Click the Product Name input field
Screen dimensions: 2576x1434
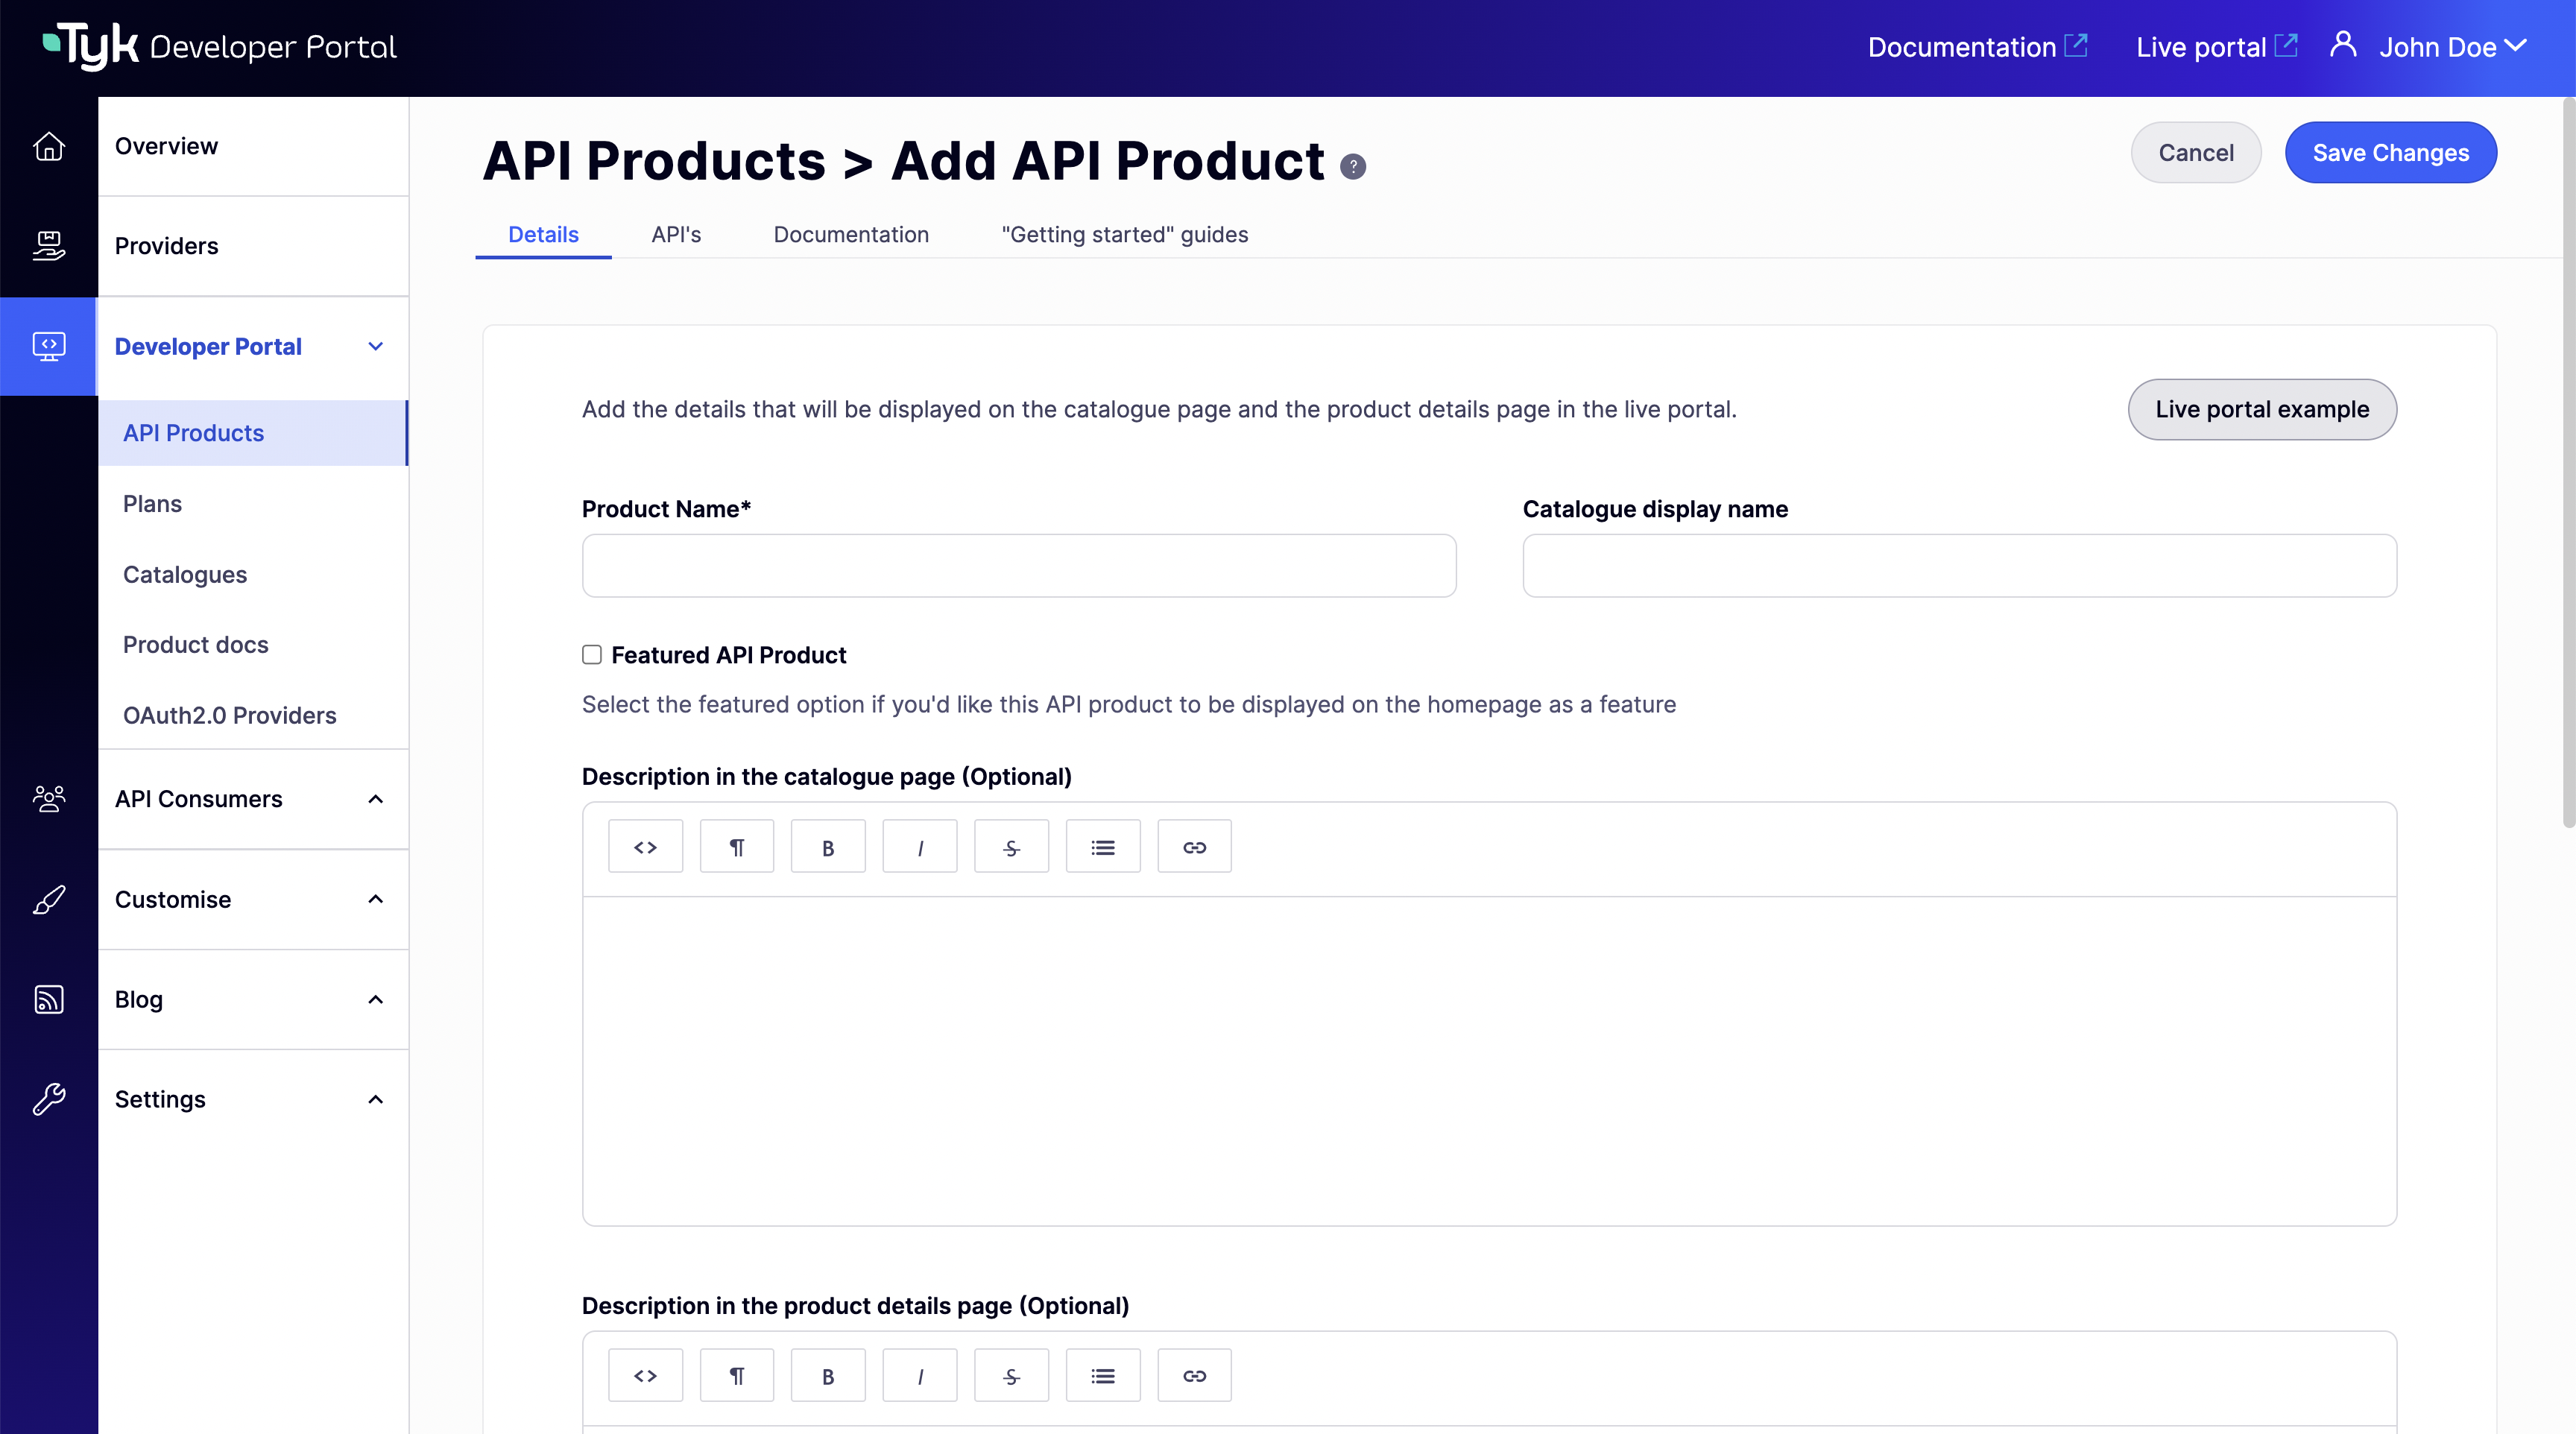point(1018,565)
